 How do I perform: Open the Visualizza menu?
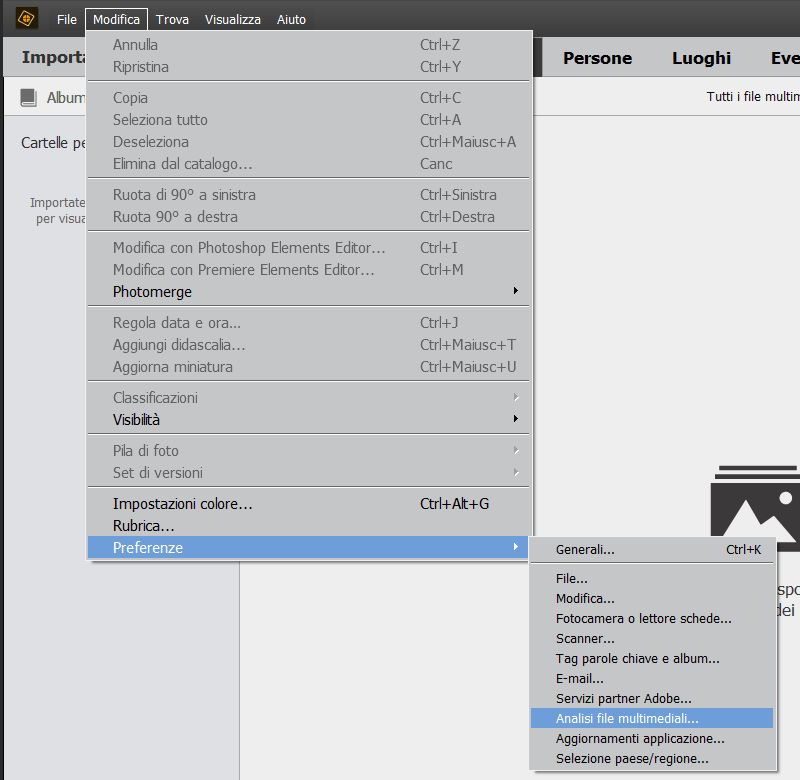(233, 19)
